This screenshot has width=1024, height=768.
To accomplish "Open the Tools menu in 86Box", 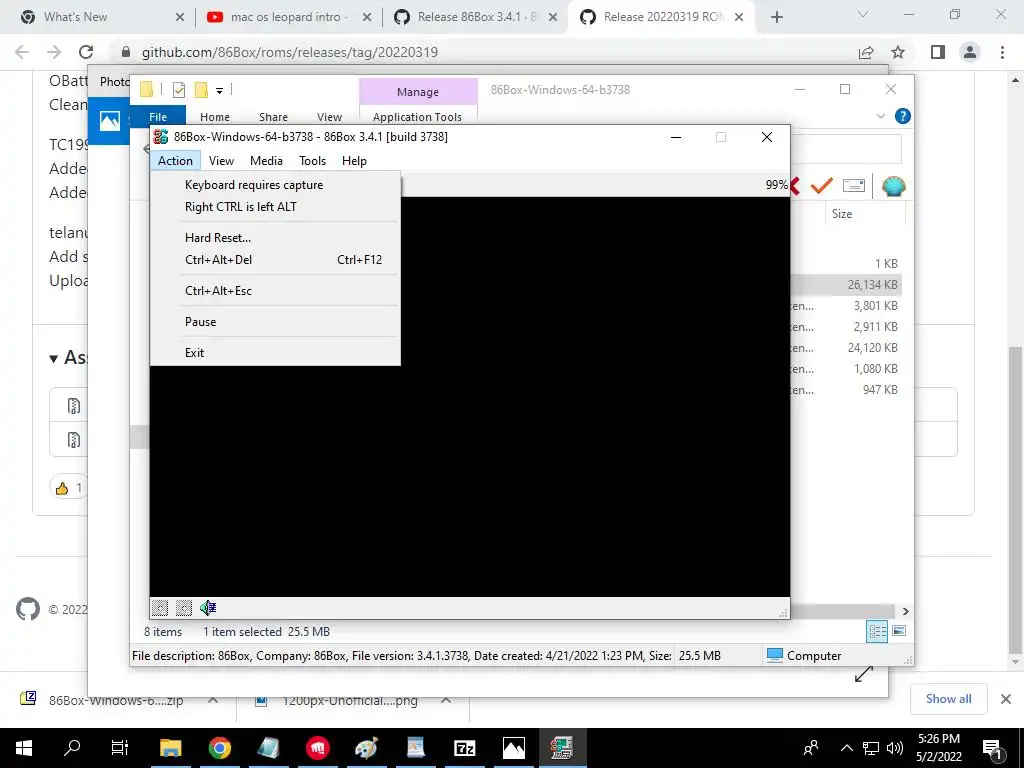I will tap(312, 161).
